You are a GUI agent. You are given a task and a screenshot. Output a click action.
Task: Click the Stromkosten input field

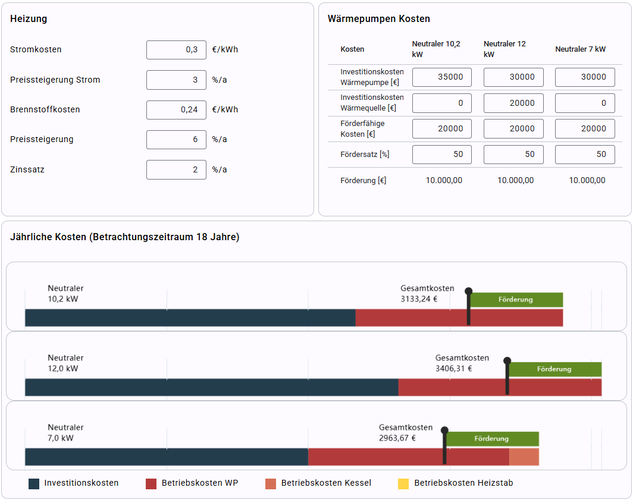(176, 50)
